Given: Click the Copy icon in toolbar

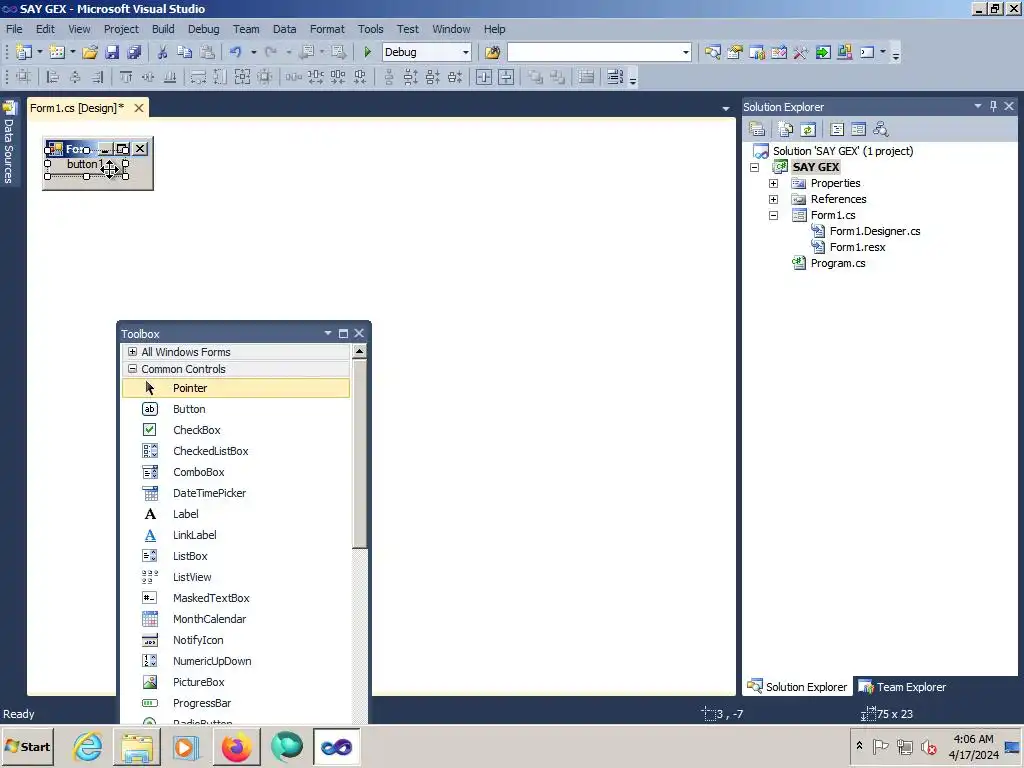Looking at the screenshot, I should click(x=185, y=52).
